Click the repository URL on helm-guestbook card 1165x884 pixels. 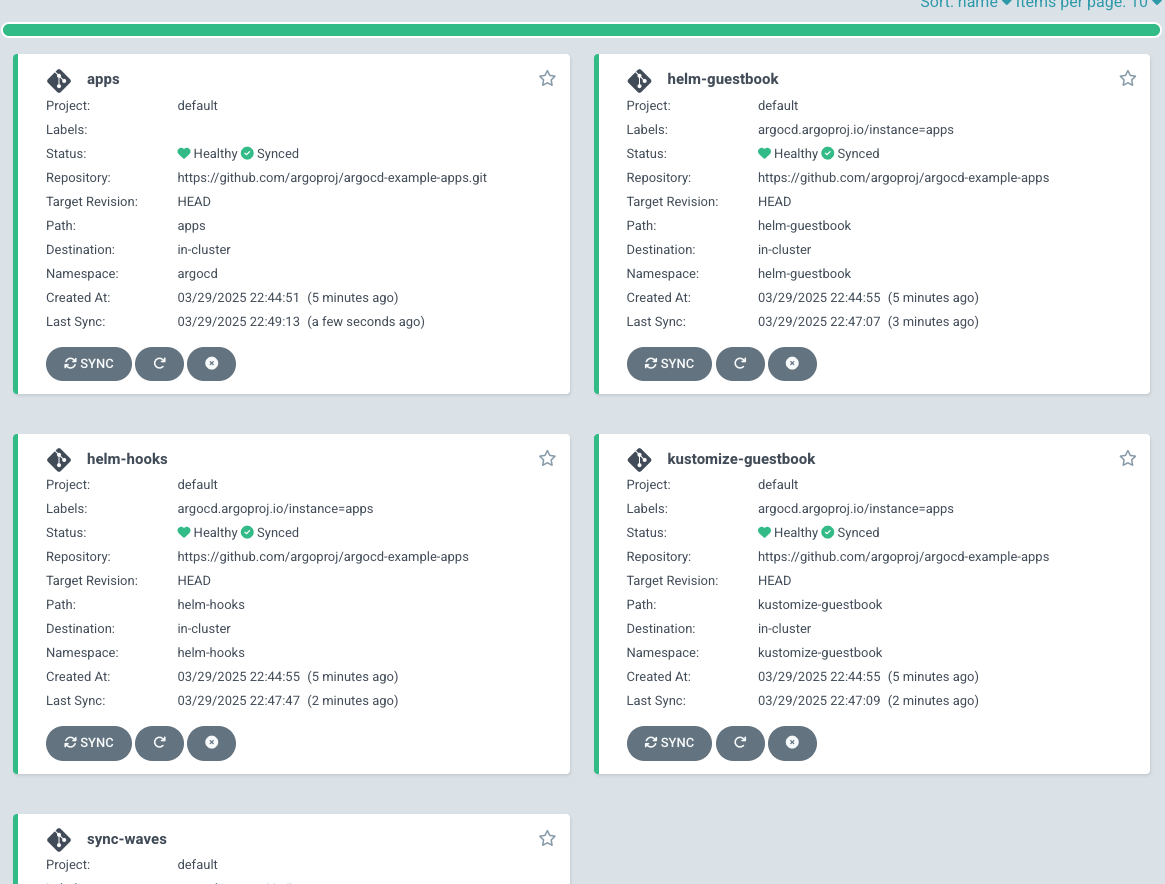coord(903,178)
